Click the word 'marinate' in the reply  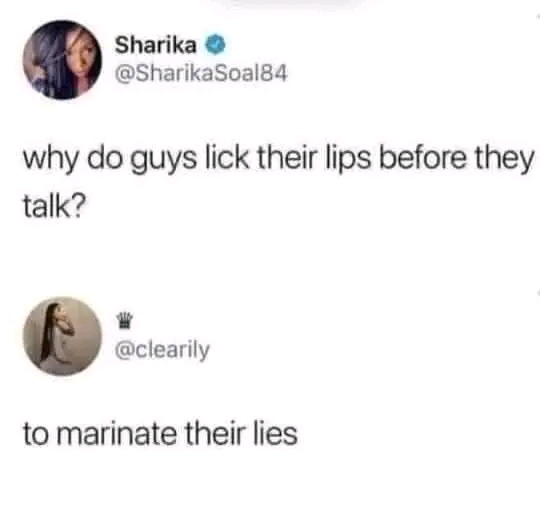click(118, 433)
